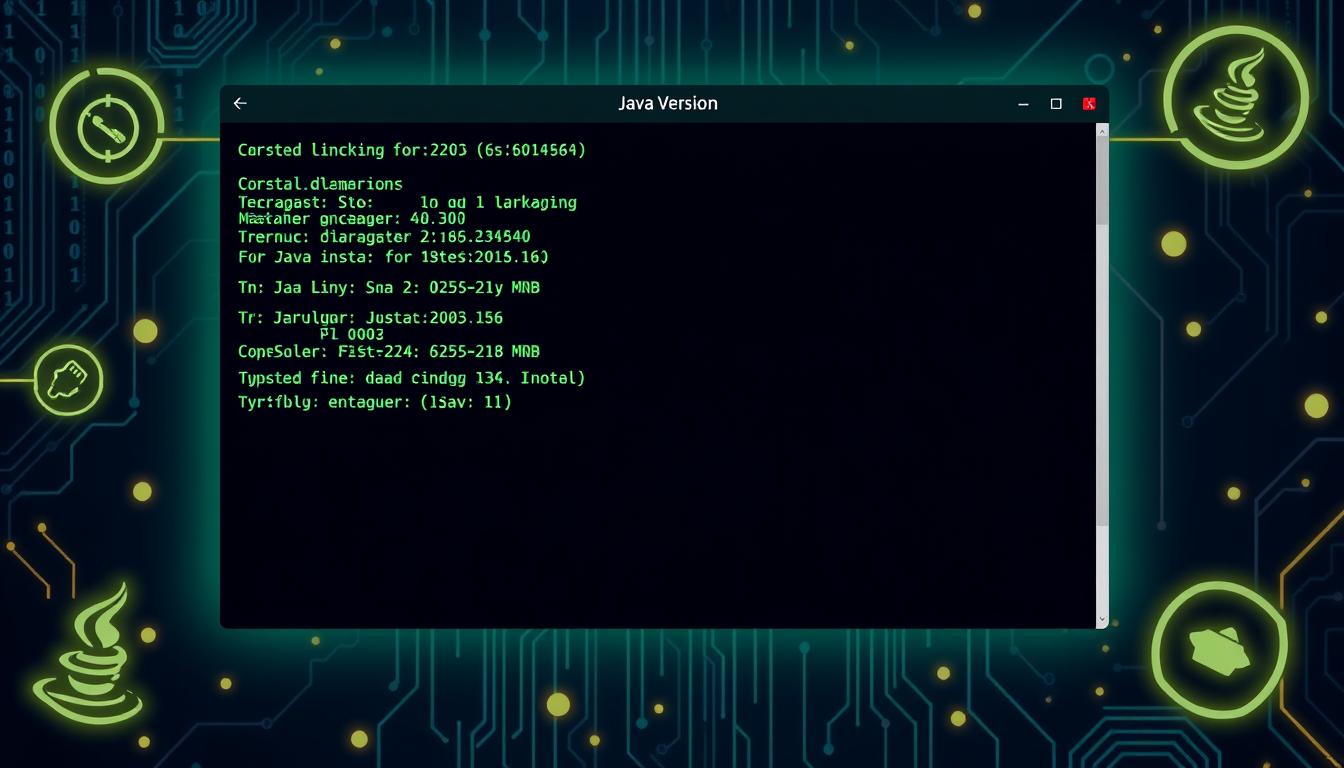1344x768 pixels.
Task: Click the last line "Tyrfbly: entaguer"
Action: pyautogui.click(x=374, y=402)
